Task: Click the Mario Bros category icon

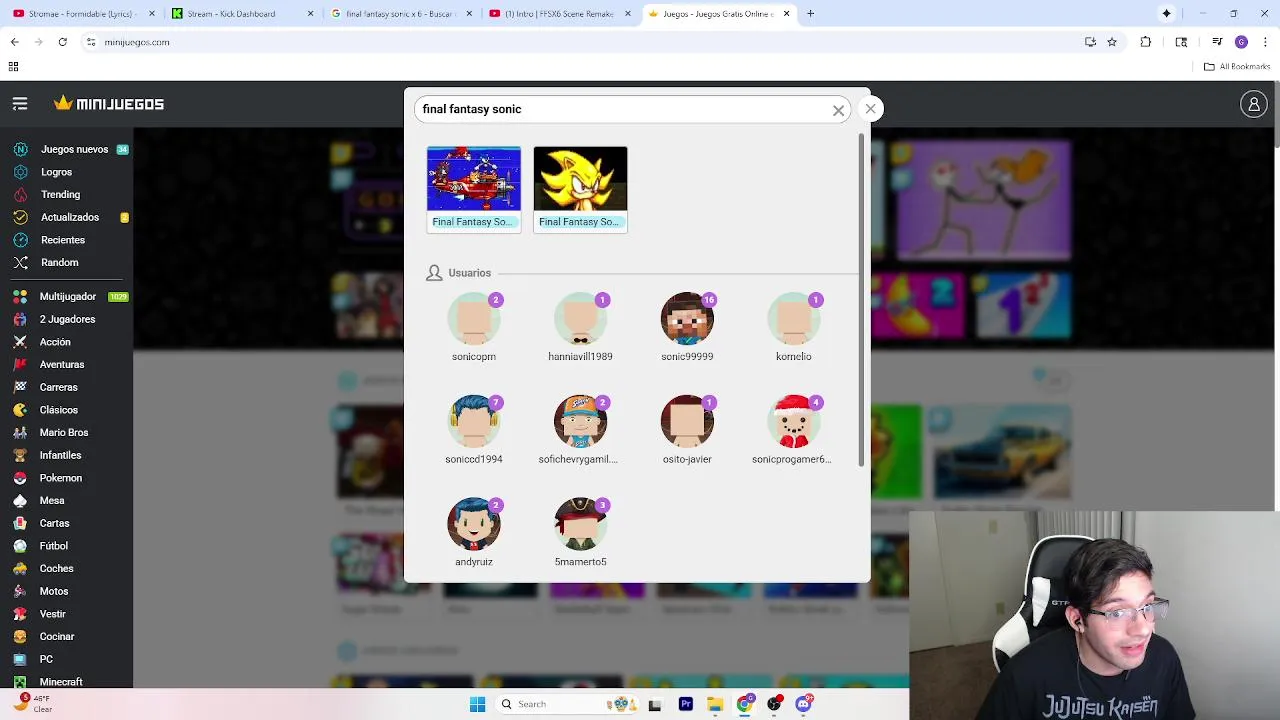Action: pyautogui.click(x=20, y=432)
